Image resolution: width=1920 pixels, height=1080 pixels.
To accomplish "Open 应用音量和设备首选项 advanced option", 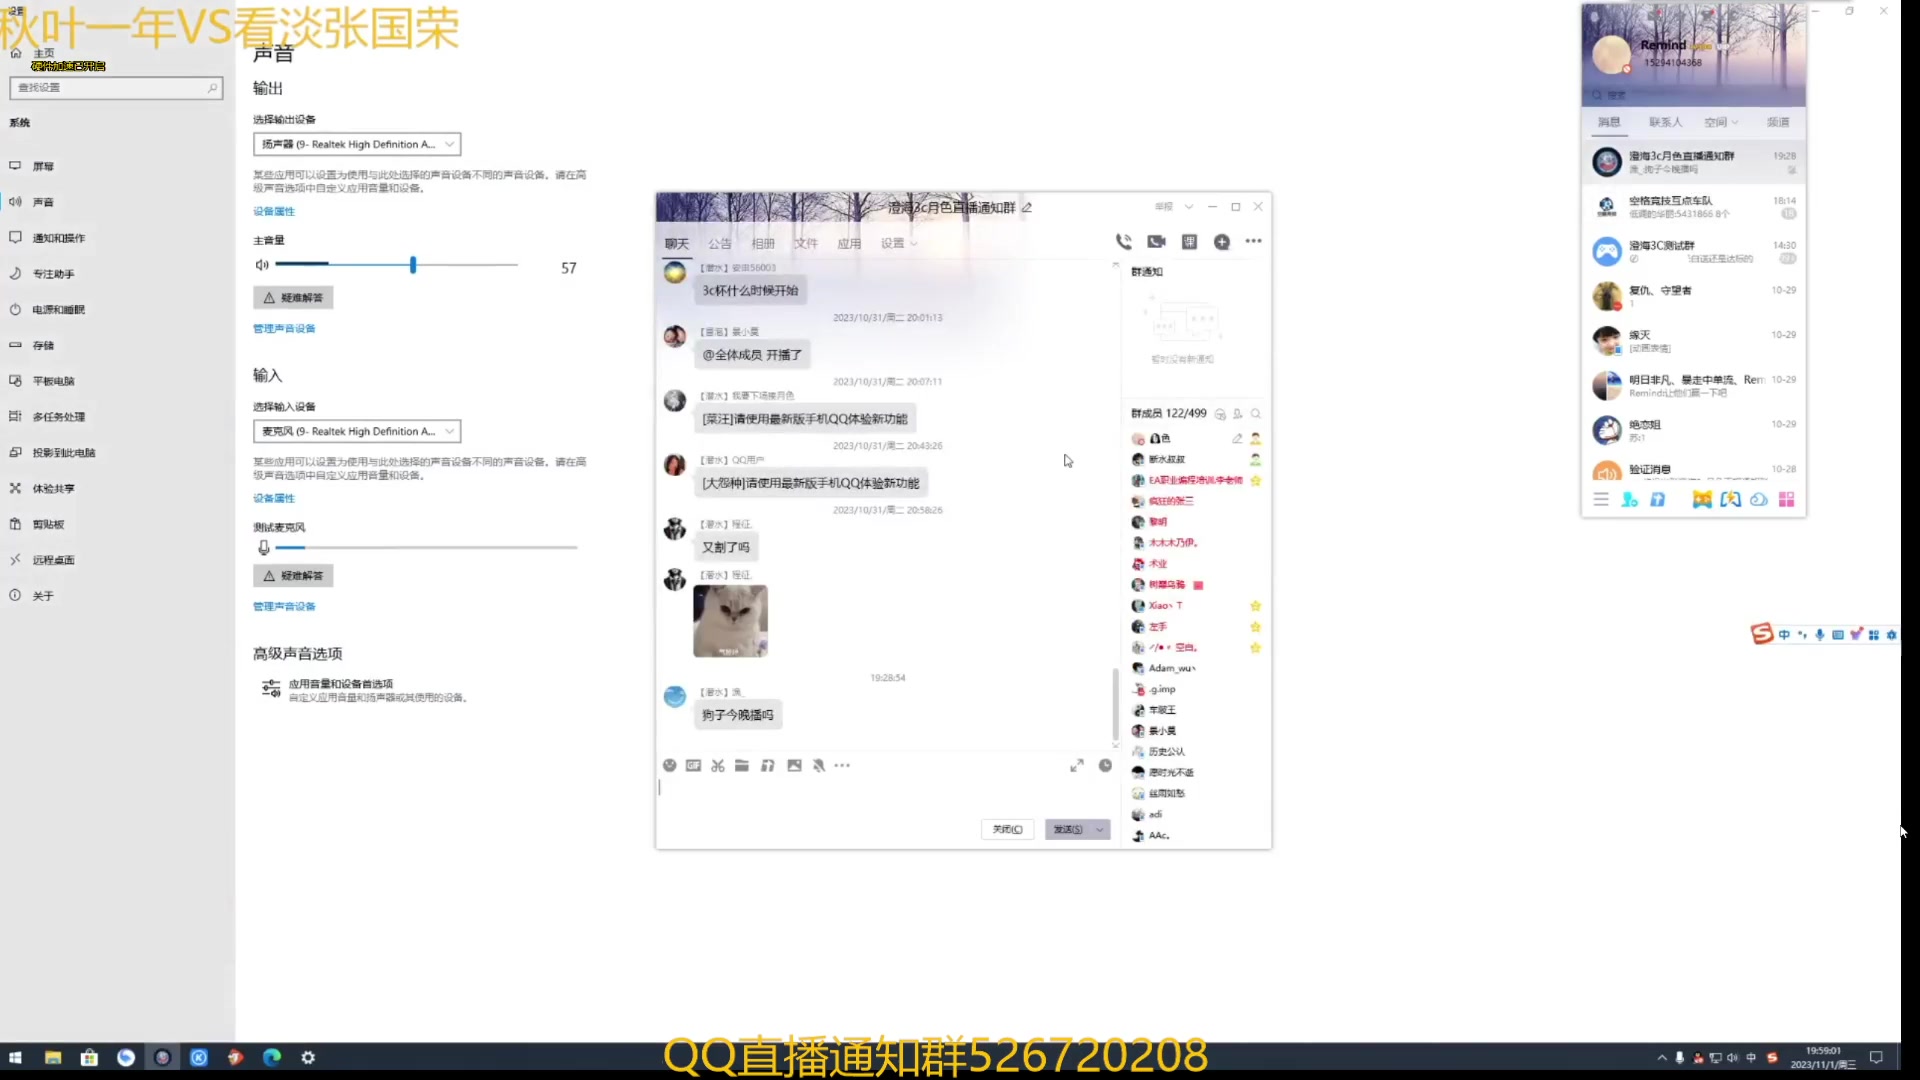I will 365,690.
